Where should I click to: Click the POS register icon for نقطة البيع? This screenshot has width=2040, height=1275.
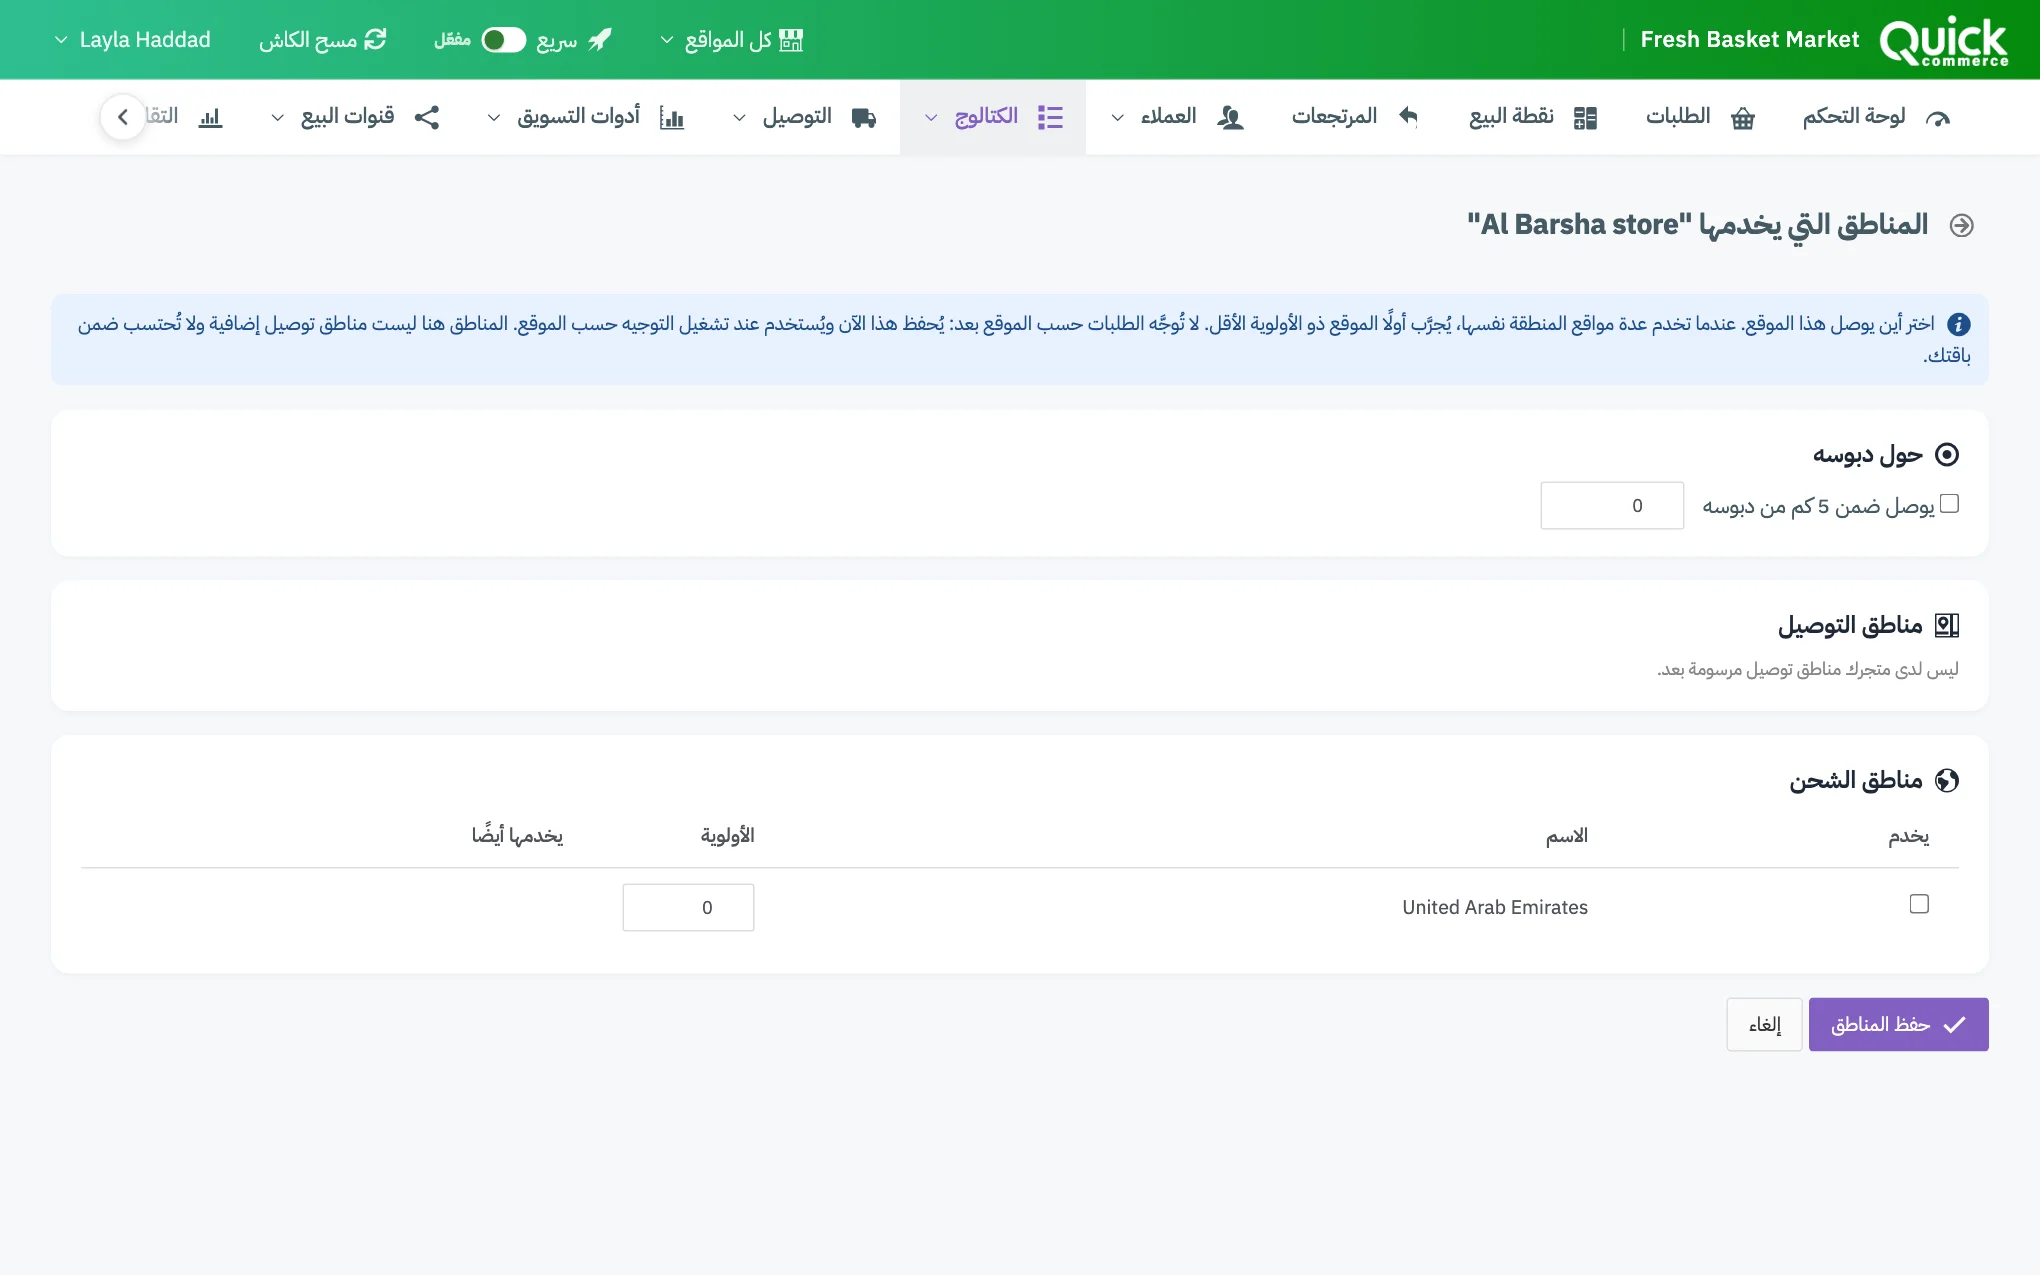click(x=1585, y=118)
